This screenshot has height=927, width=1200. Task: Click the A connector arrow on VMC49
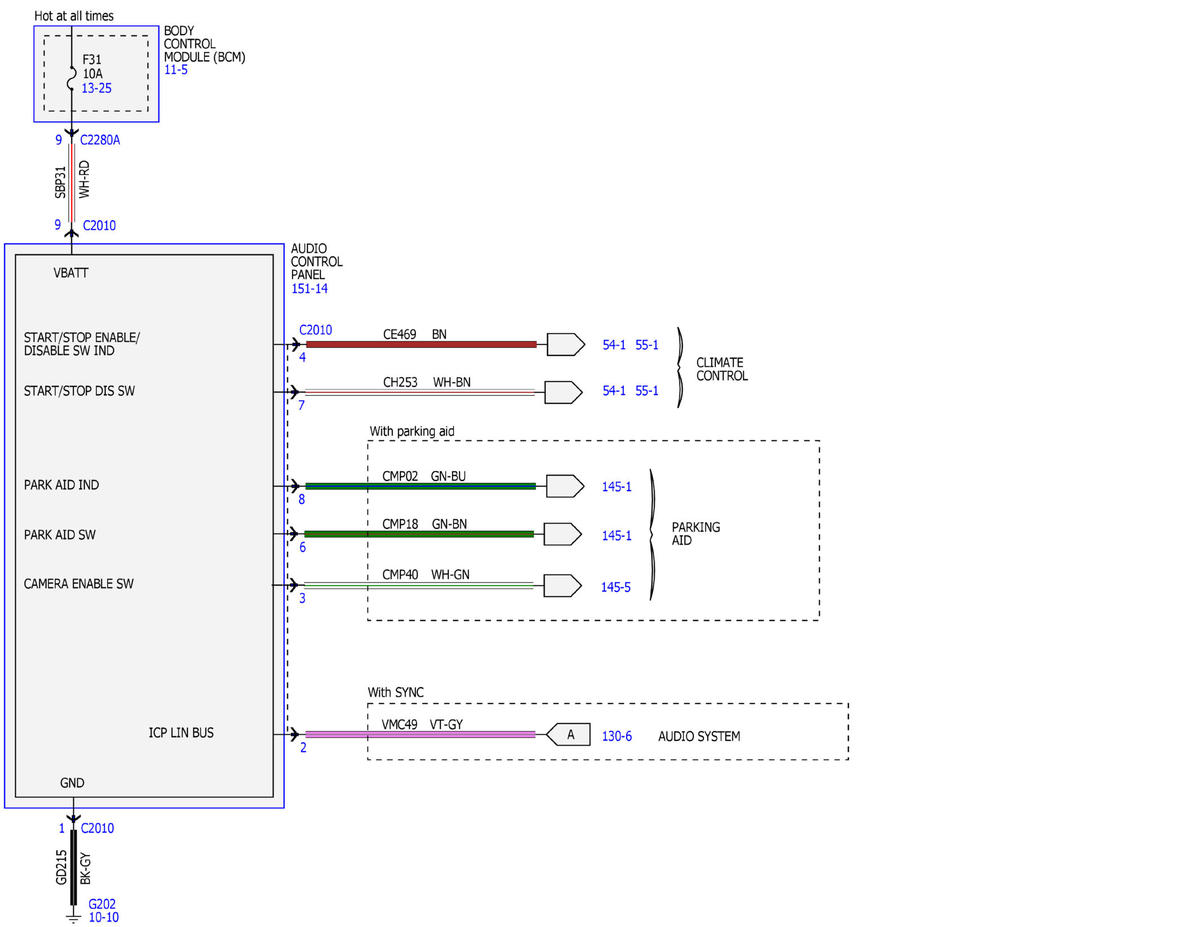click(567, 735)
